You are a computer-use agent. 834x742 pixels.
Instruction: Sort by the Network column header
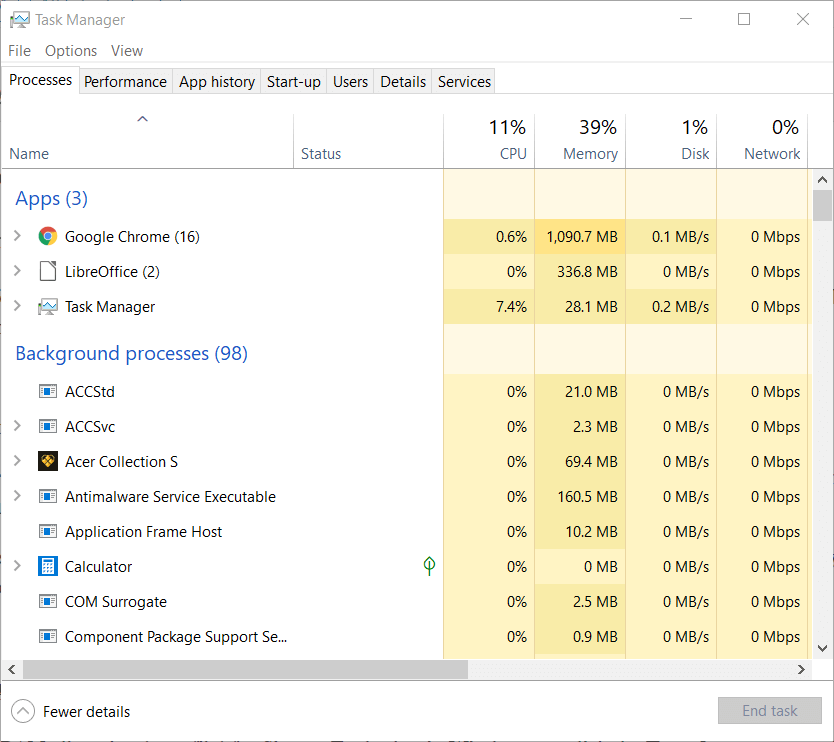762,141
